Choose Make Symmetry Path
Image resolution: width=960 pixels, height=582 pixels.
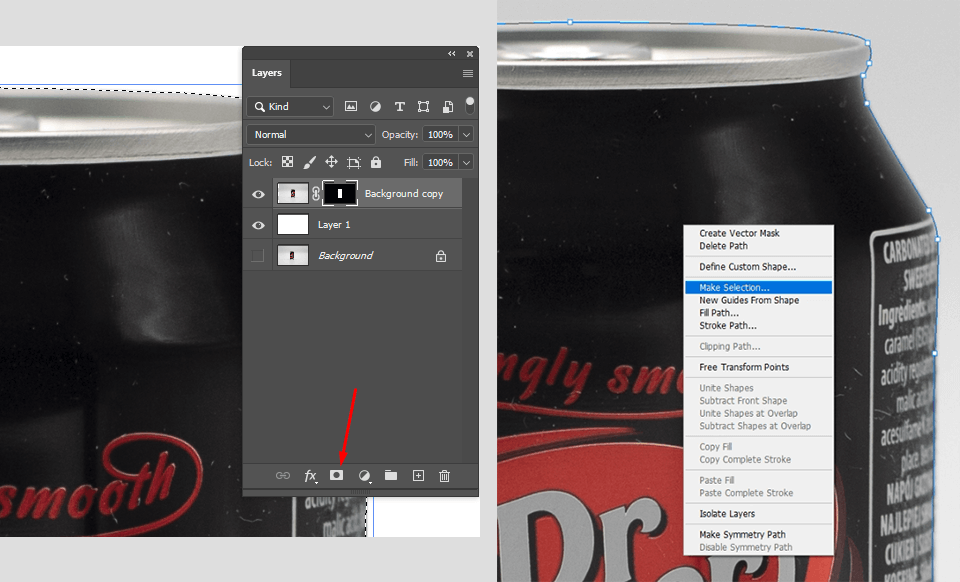pos(742,535)
